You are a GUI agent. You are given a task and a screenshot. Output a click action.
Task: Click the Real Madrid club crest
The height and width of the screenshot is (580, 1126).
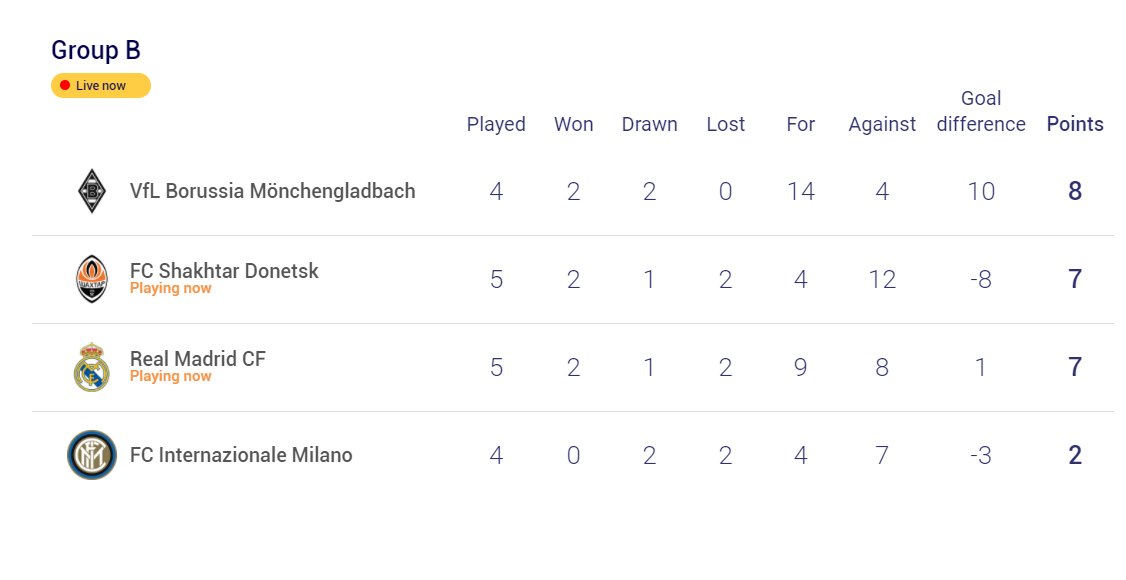point(91,367)
